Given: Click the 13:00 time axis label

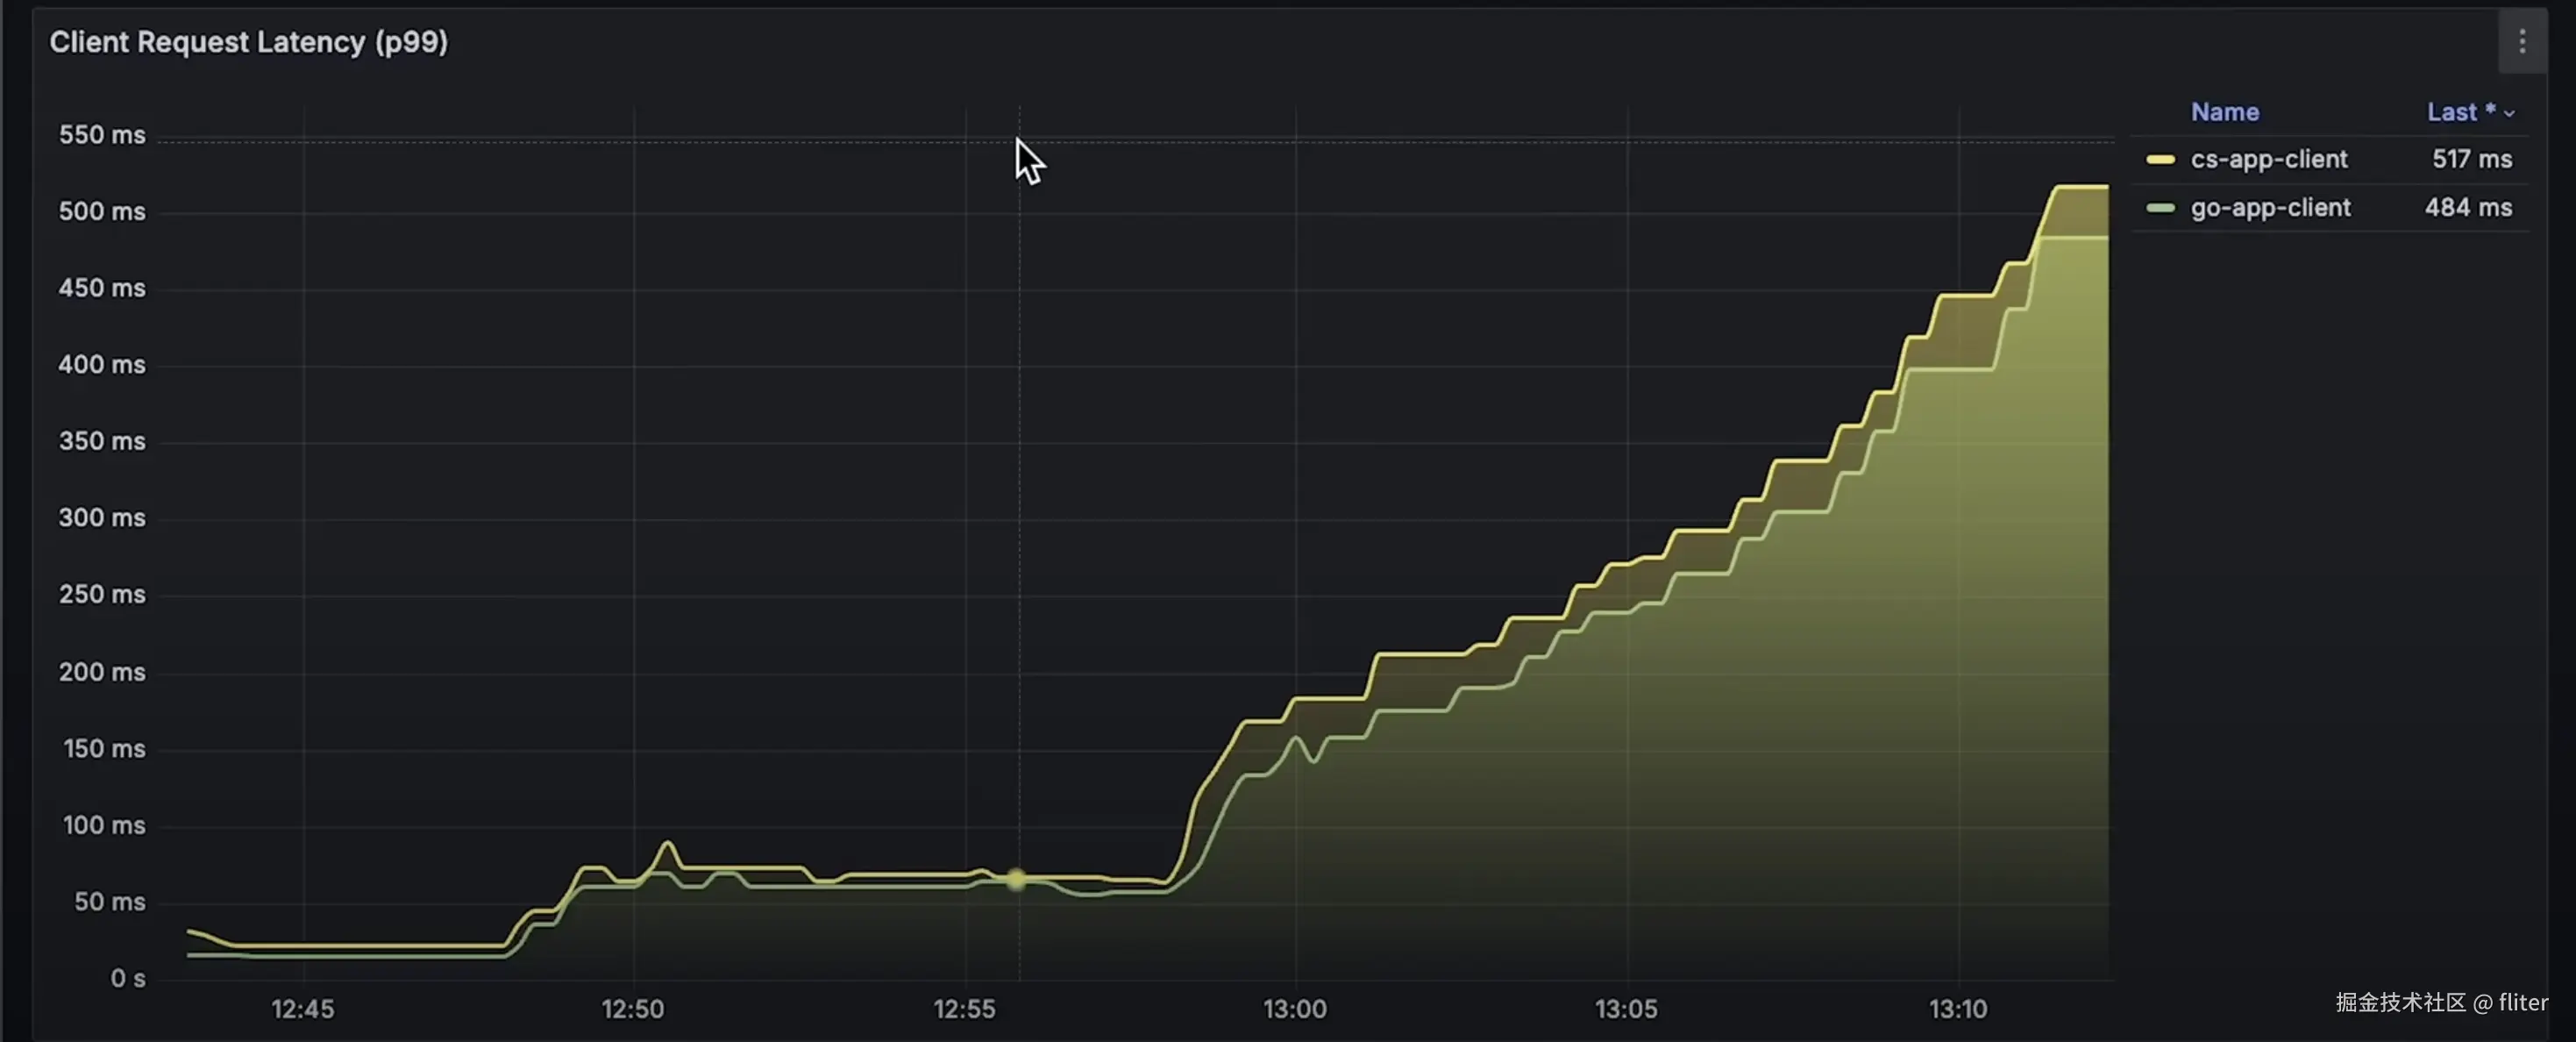Looking at the screenshot, I should 1294,1009.
